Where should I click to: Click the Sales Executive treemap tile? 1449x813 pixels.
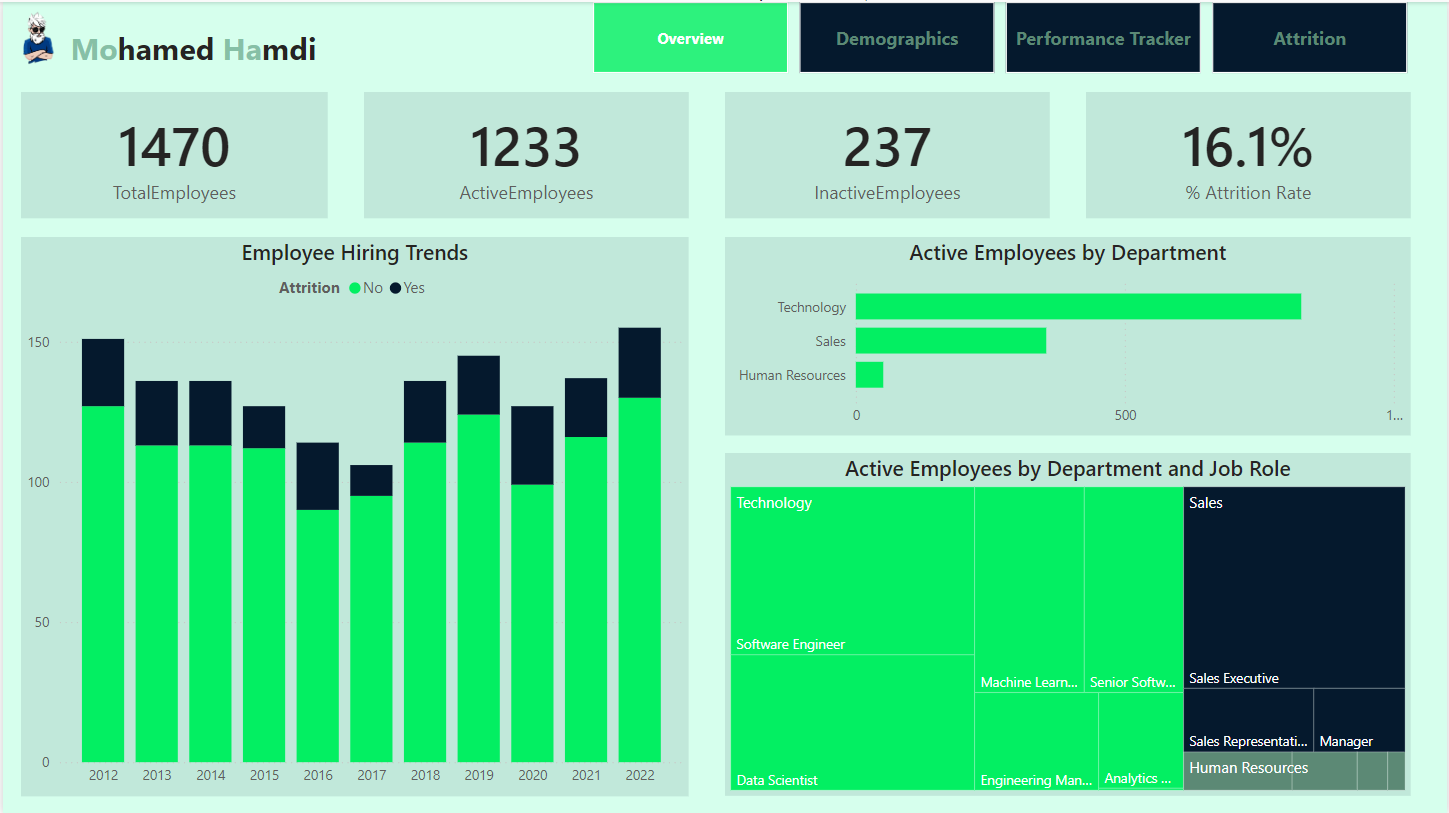[1293, 590]
